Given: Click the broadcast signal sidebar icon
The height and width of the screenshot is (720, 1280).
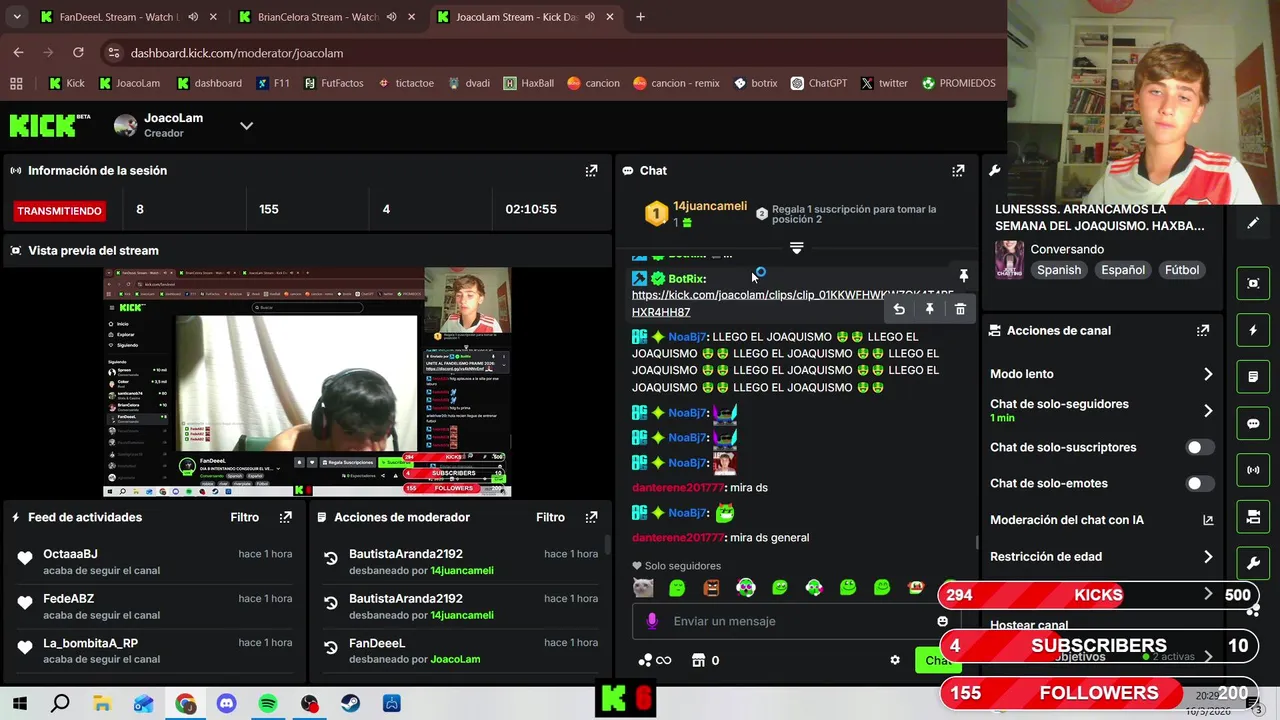Looking at the screenshot, I should coord(1253,470).
